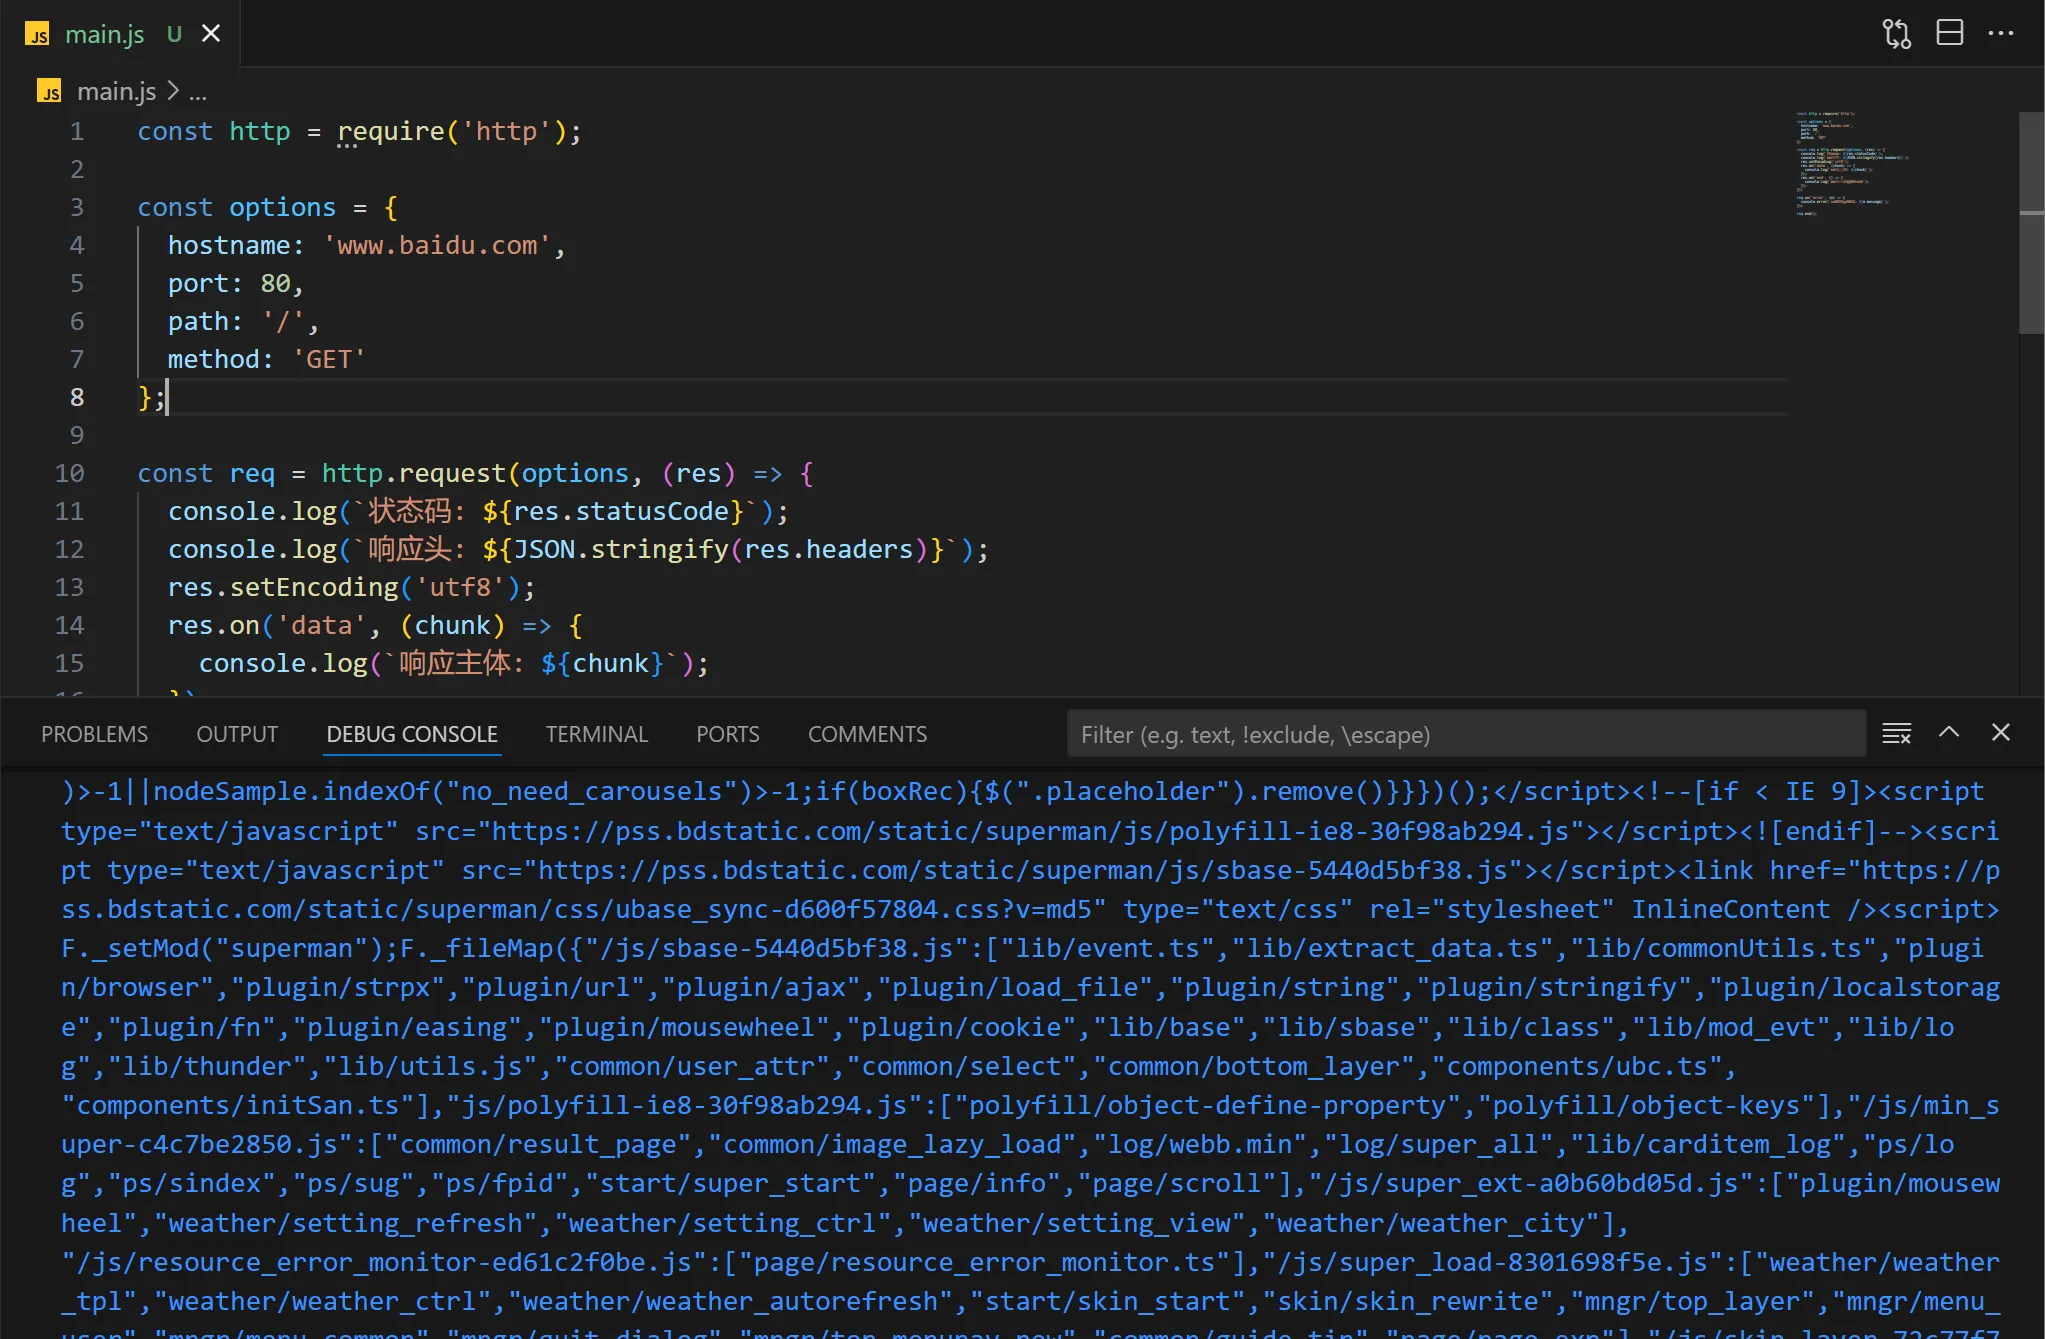
Task: Open changes compare icon in editor toolbar
Action: coord(1896,33)
